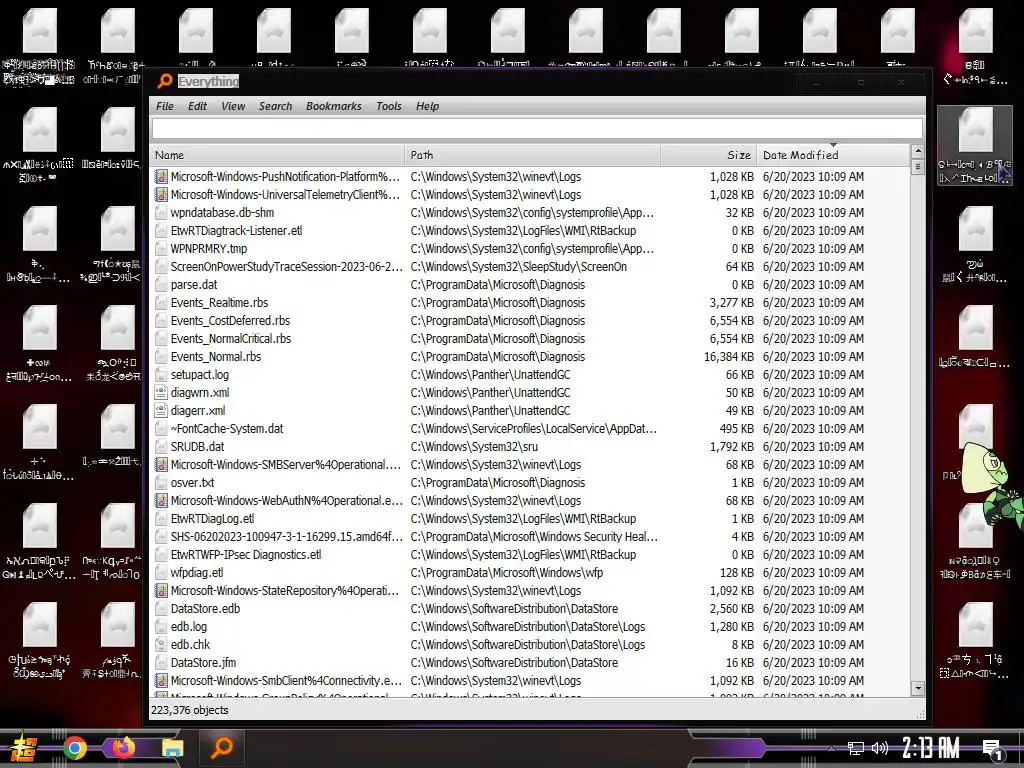Open the View menu

232,106
